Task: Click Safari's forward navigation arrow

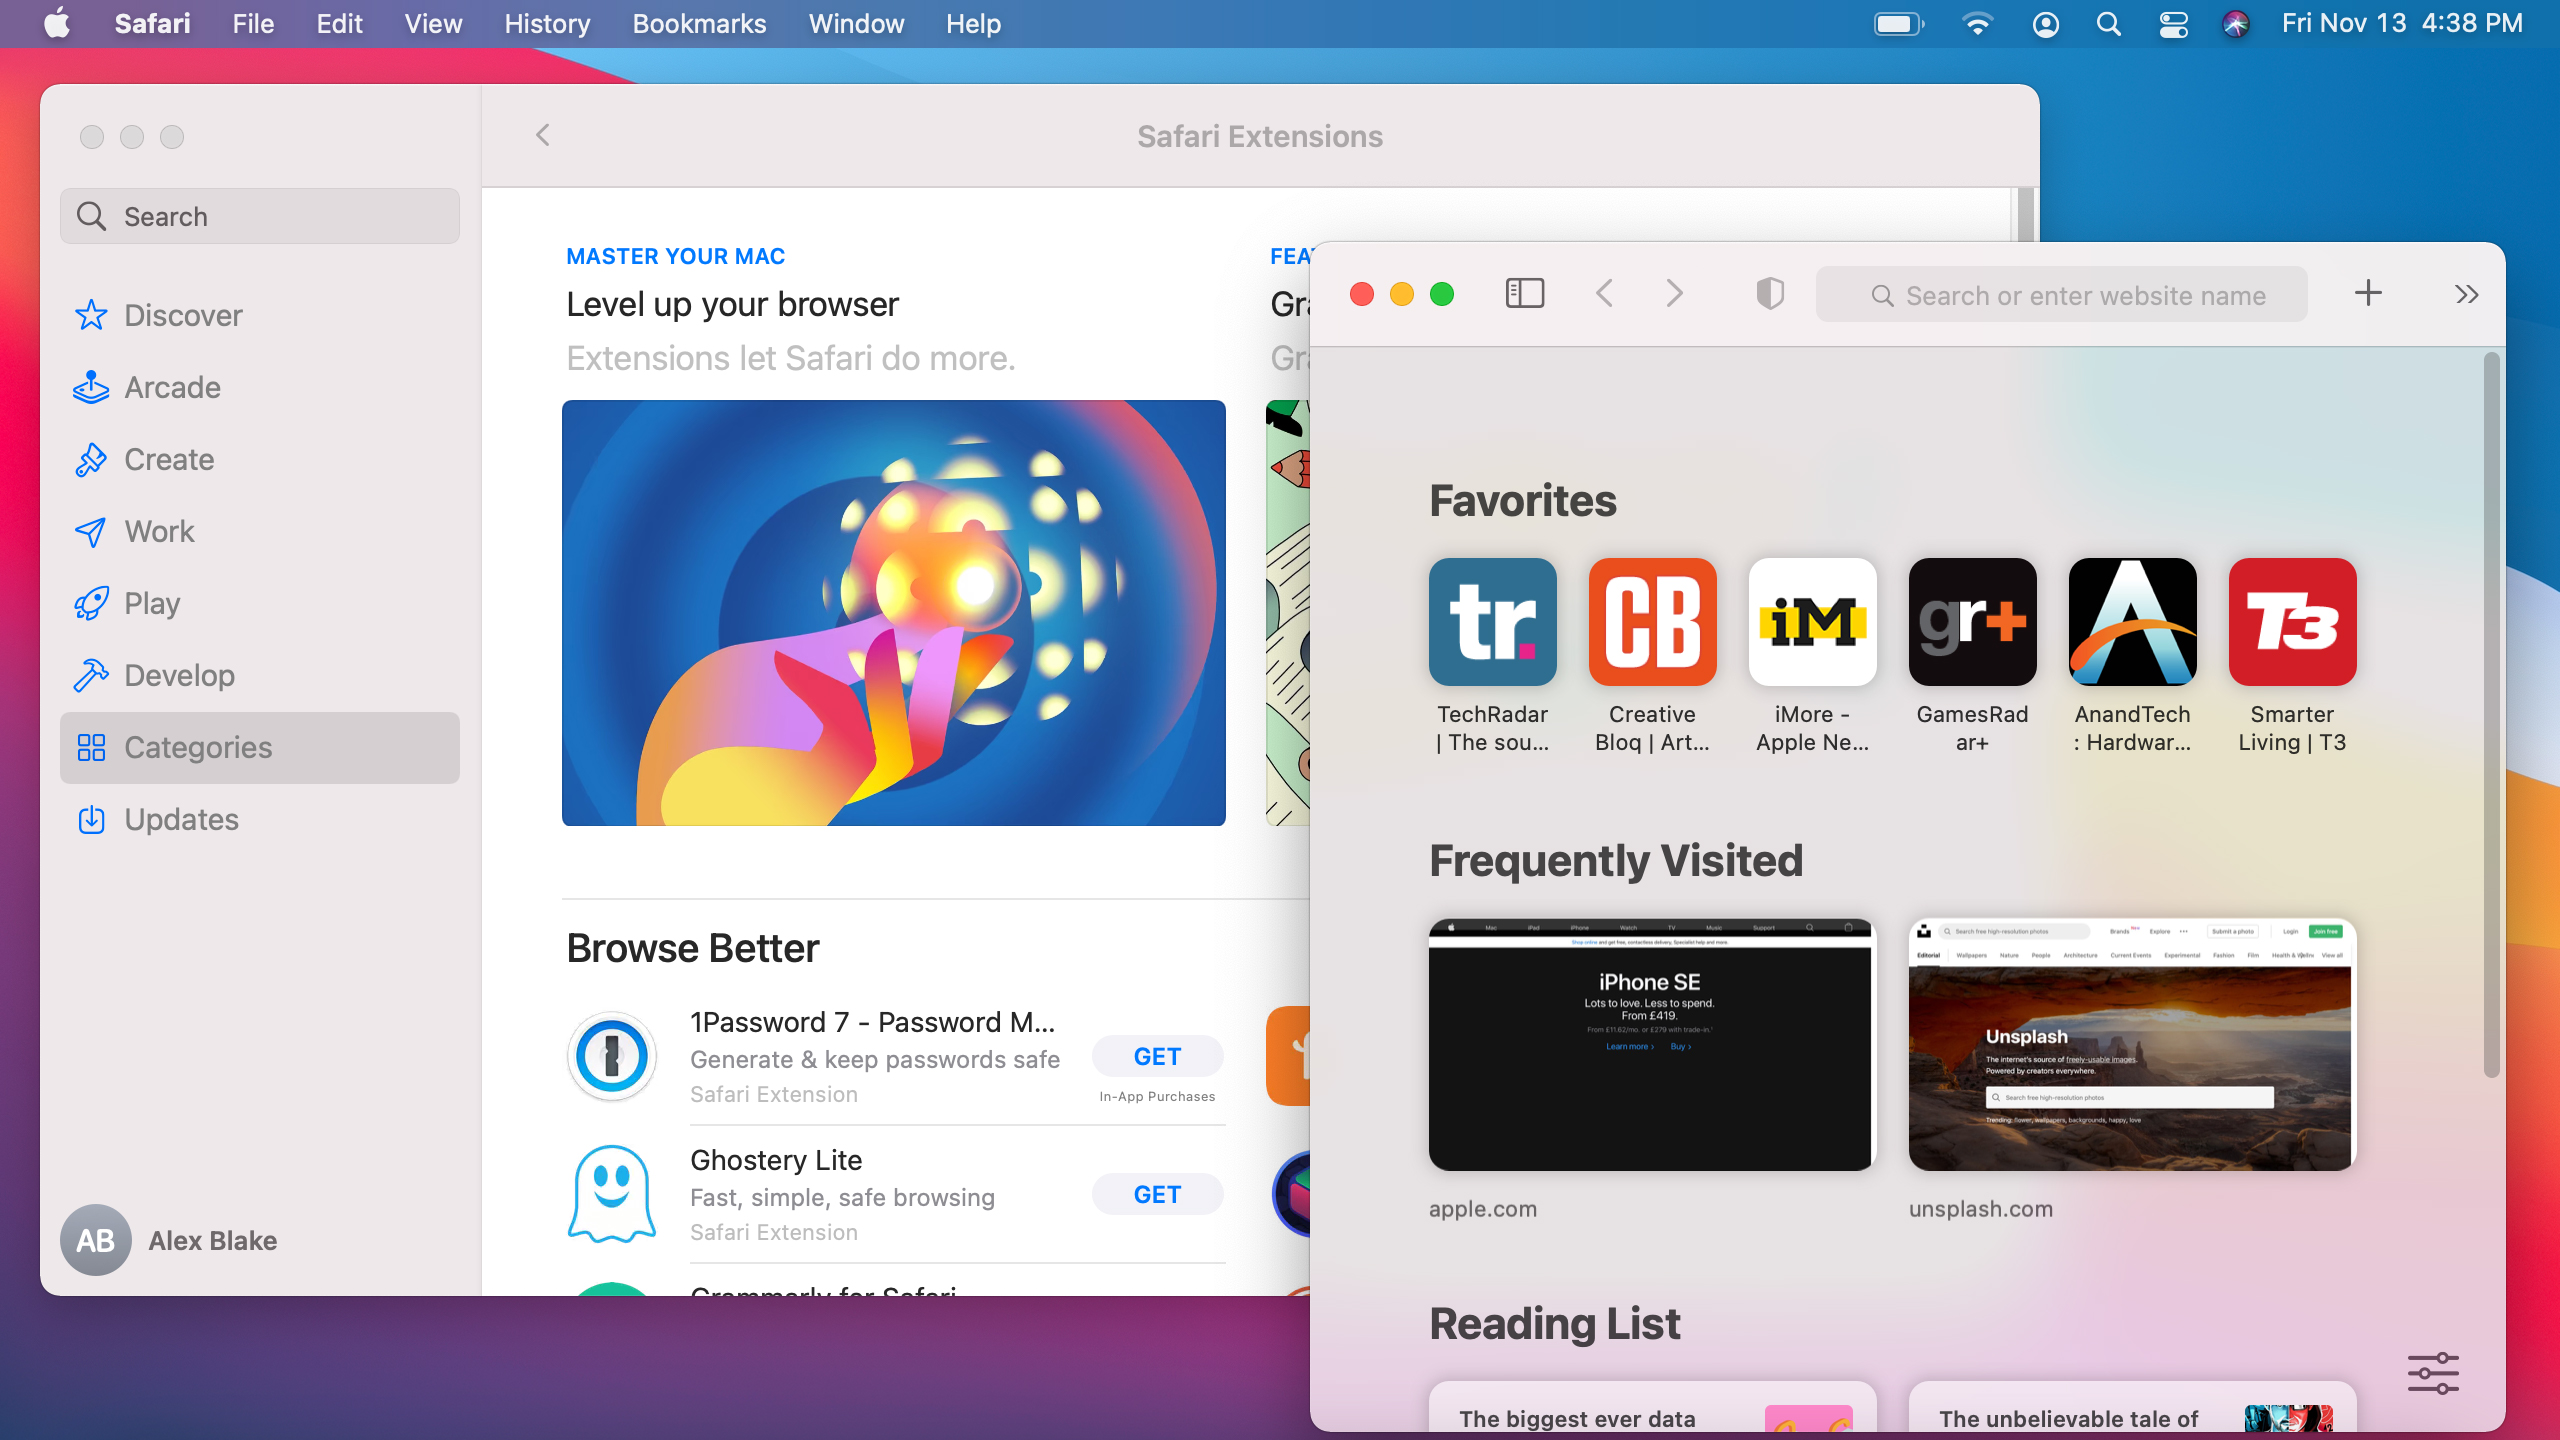Action: (x=1675, y=294)
